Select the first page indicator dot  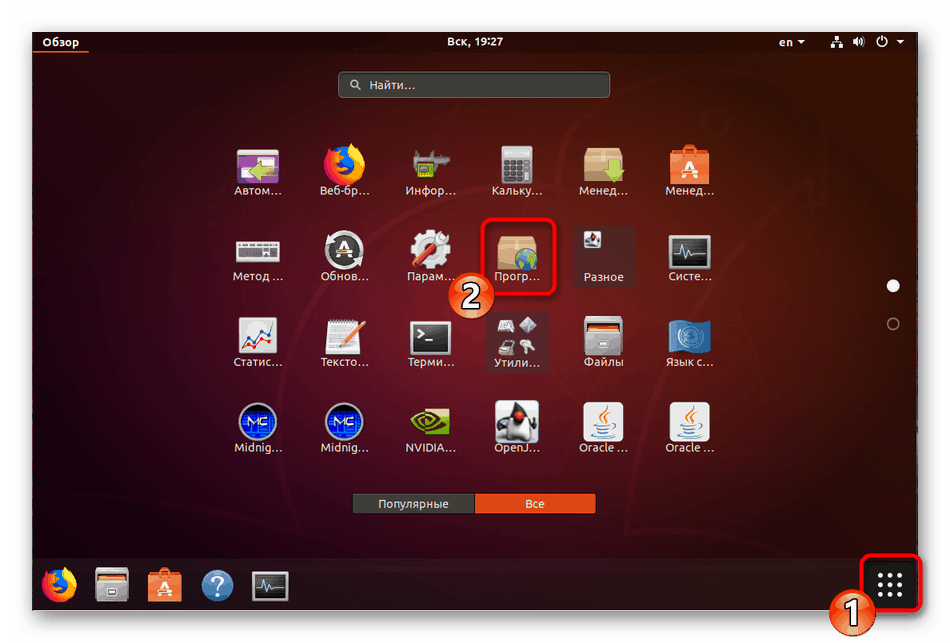pos(892,285)
